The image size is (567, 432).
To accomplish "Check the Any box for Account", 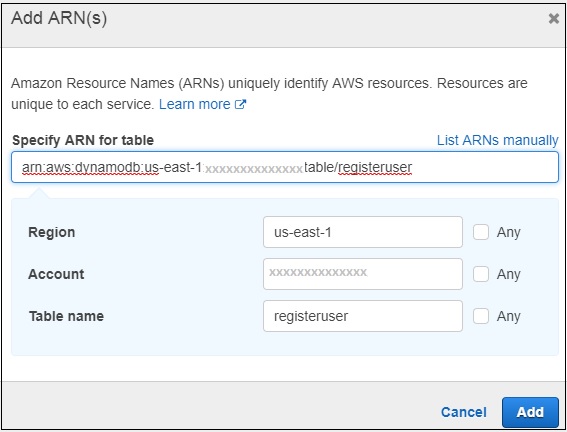I will (481, 274).
